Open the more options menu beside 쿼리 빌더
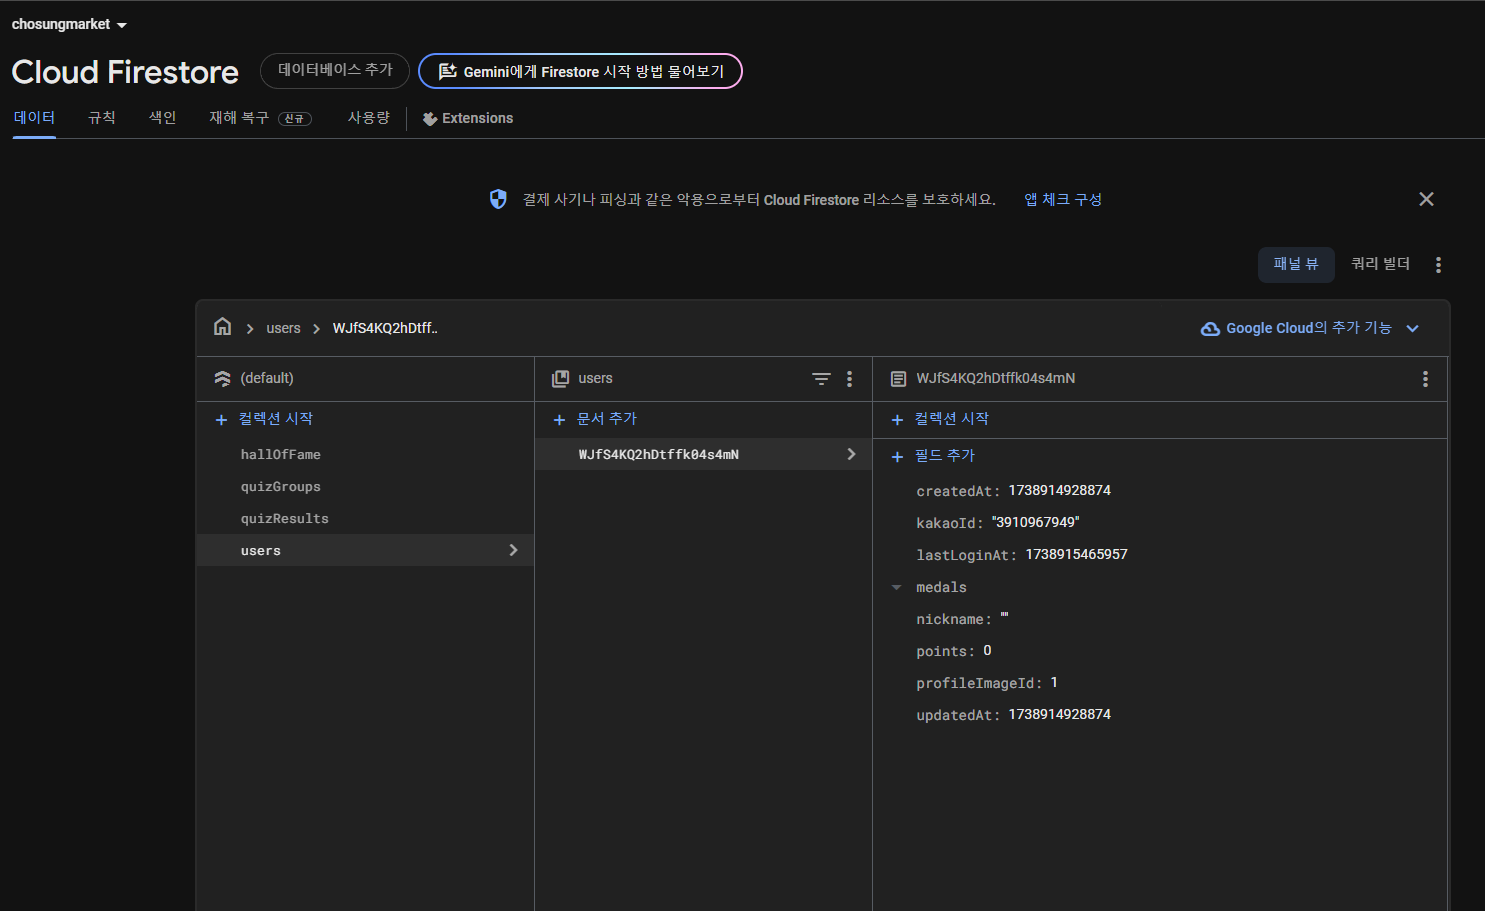The height and width of the screenshot is (911, 1485). coord(1438,265)
